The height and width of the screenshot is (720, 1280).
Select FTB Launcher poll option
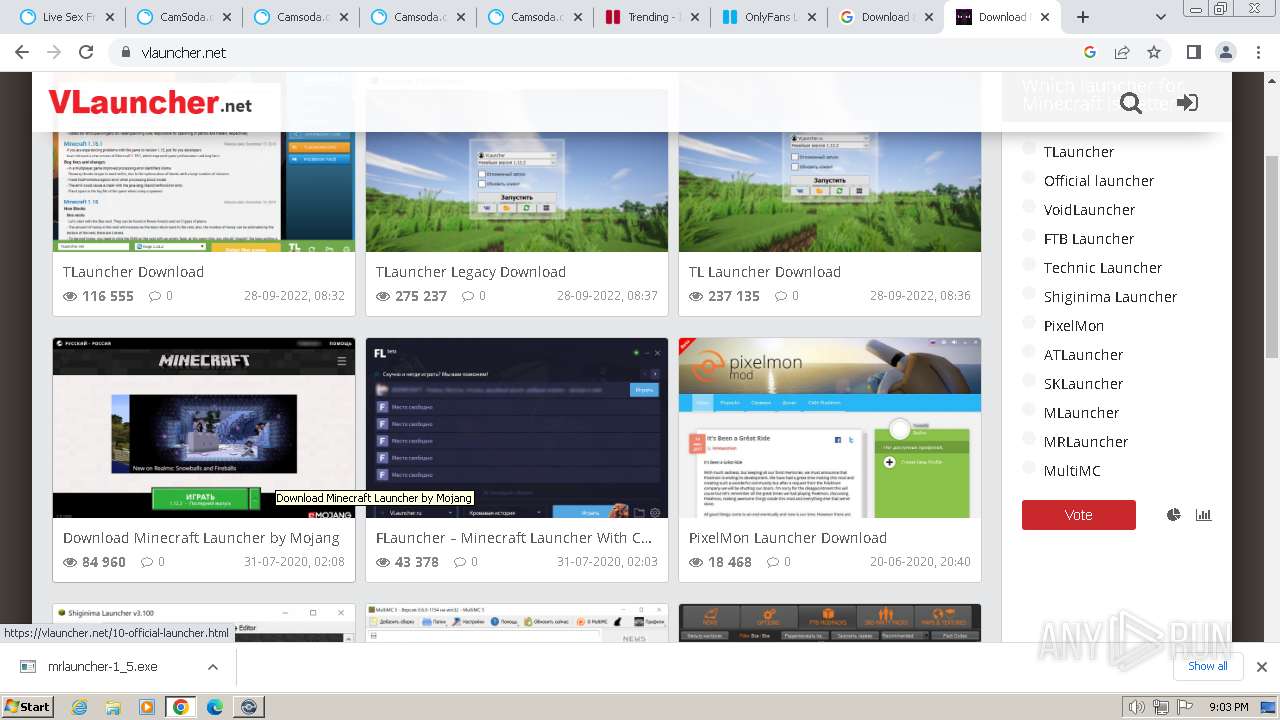pyautogui.click(x=1029, y=236)
